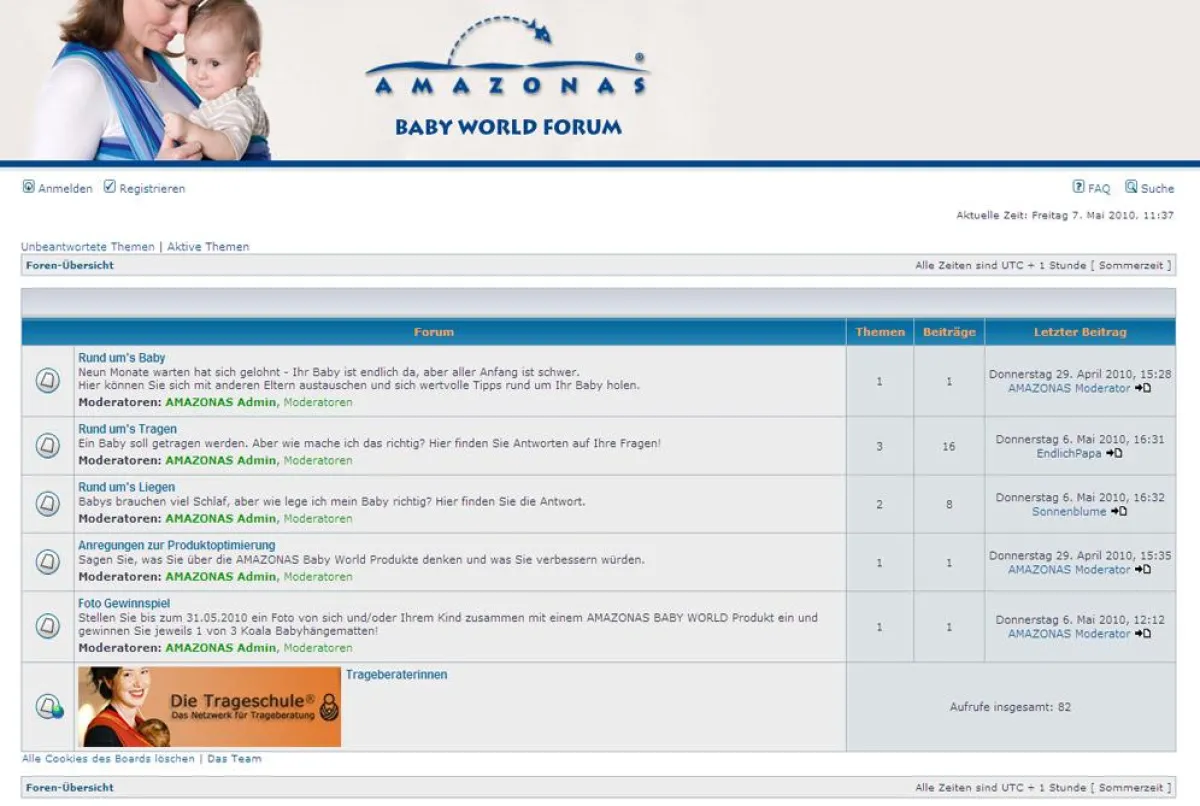Open the FAQ icon
This screenshot has height=806, width=1200.
coord(1080,188)
